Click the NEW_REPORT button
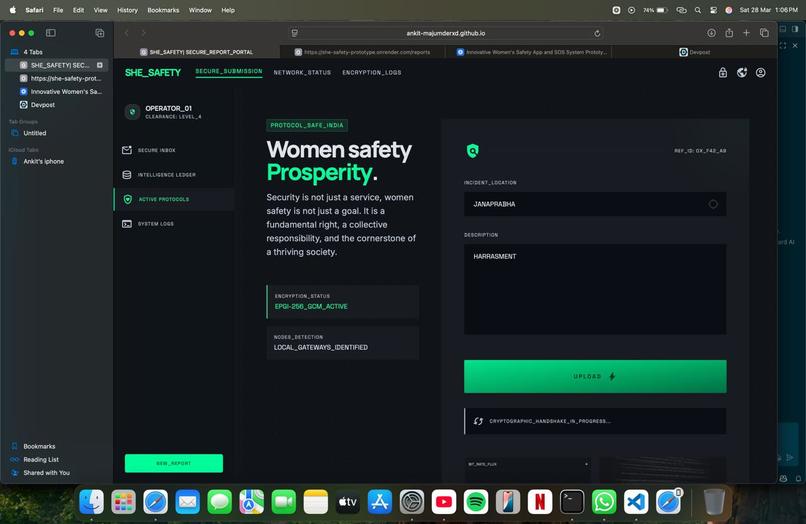This screenshot has height=524, width=806. (174, 463)
